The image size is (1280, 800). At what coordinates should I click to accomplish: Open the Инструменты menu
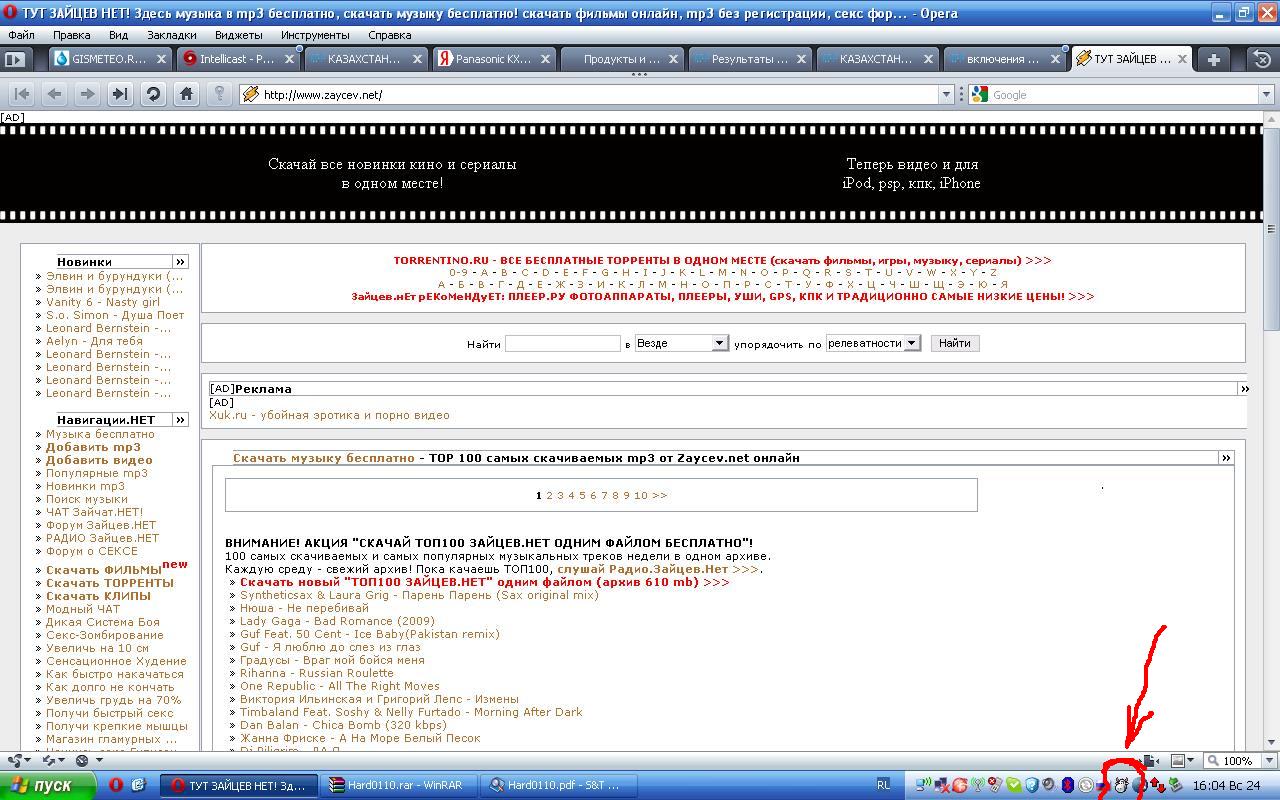click(x=315, y=35)
